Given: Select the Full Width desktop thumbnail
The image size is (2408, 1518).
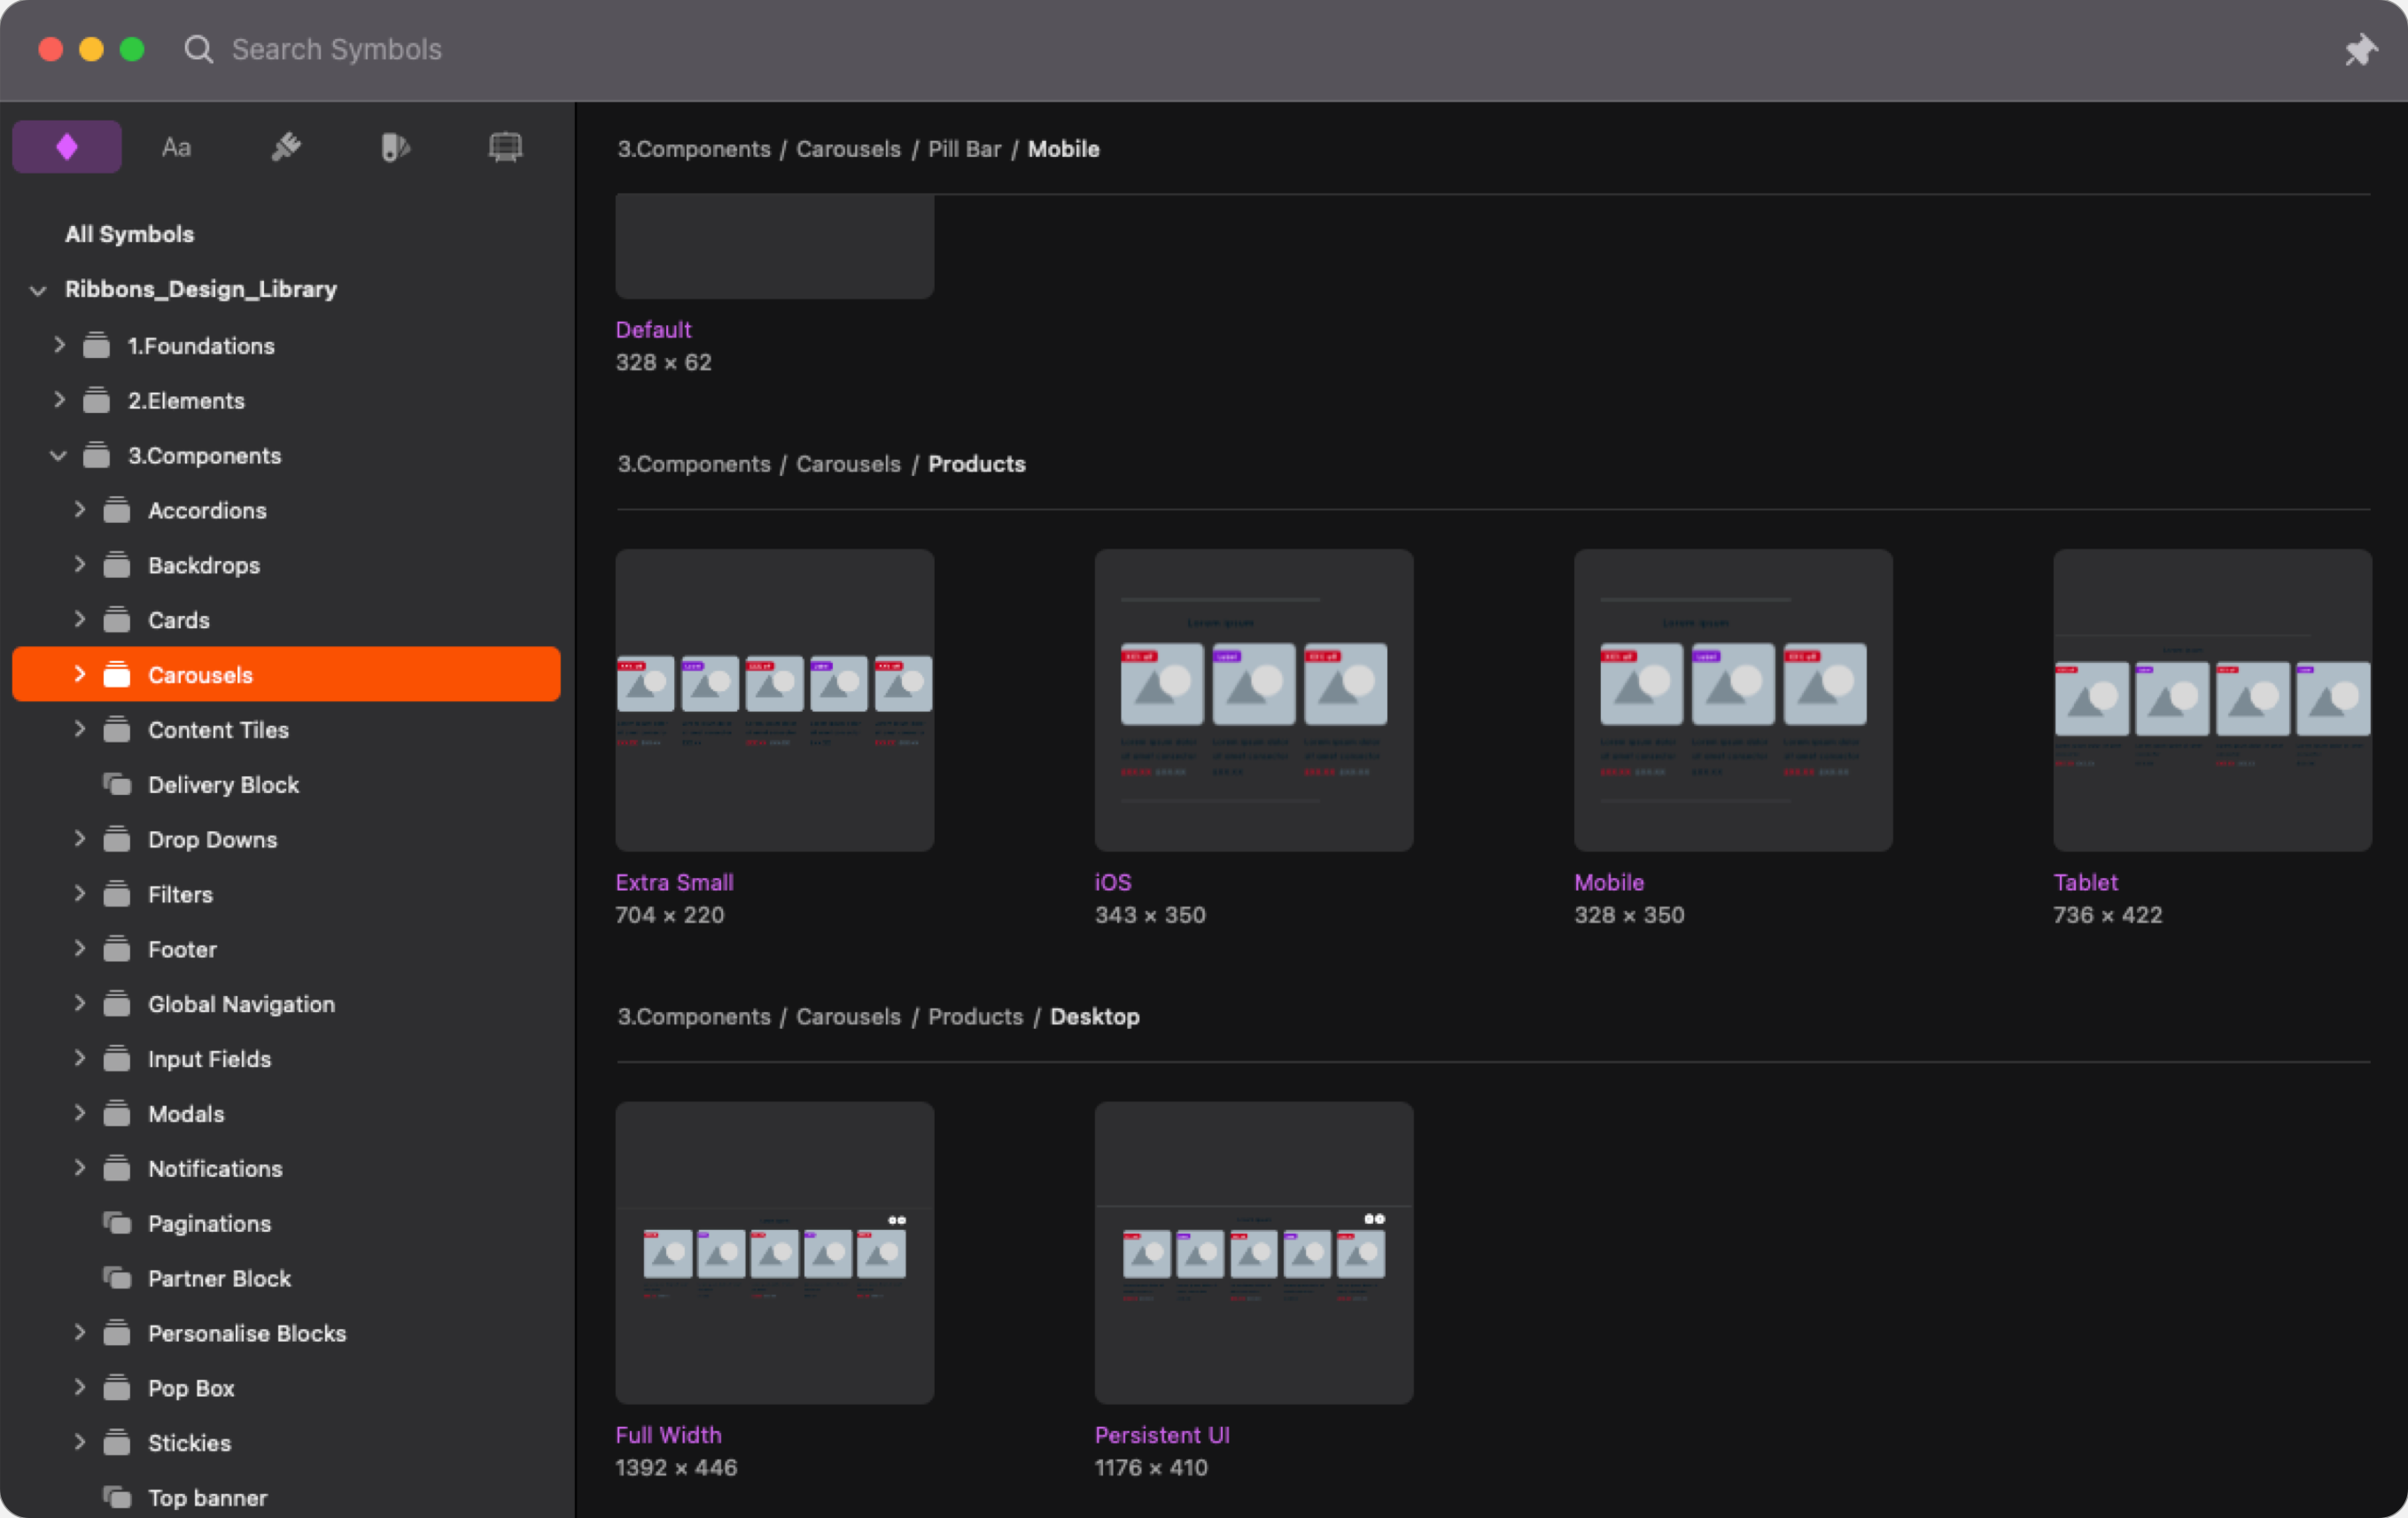Looking at the screenshot, I should (x=775, y=1253).
